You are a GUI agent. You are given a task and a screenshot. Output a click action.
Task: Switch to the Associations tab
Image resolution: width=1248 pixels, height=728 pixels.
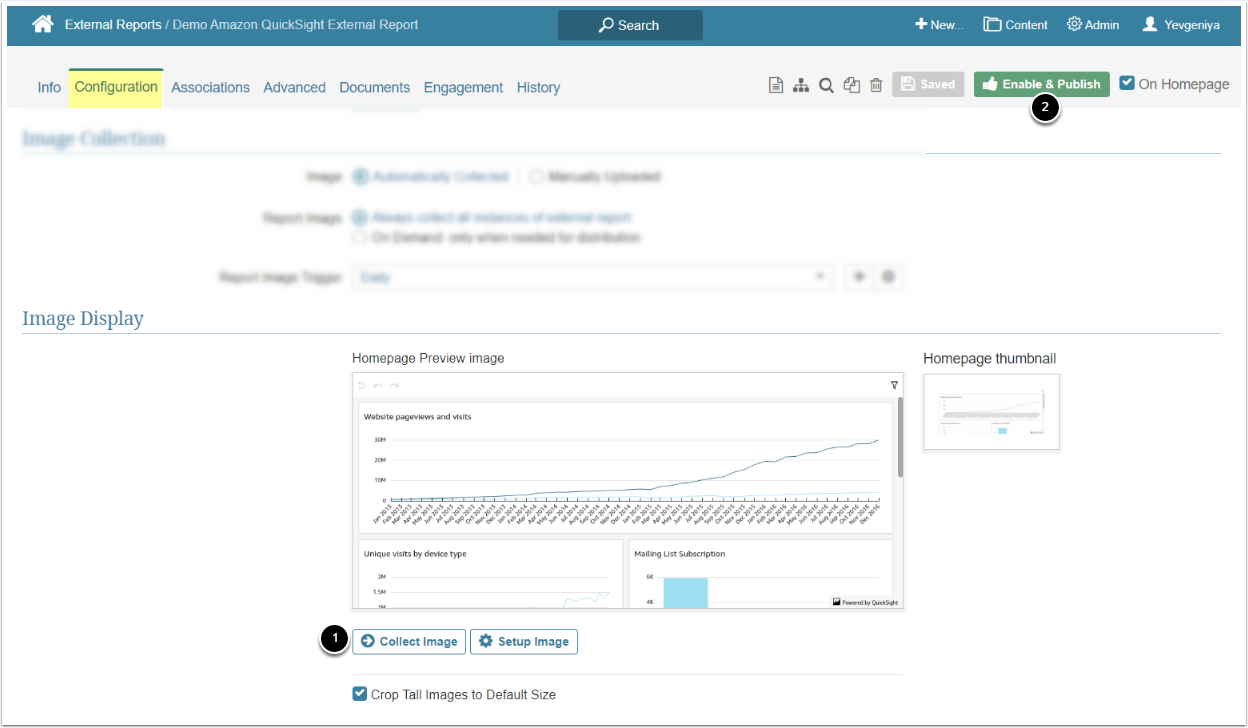(x=210, y=87)
